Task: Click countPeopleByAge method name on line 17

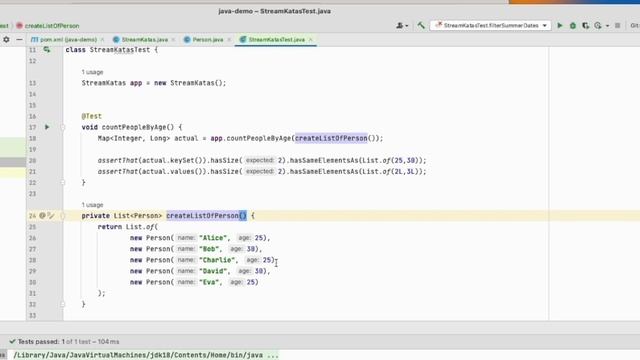Action: [133, 127]
